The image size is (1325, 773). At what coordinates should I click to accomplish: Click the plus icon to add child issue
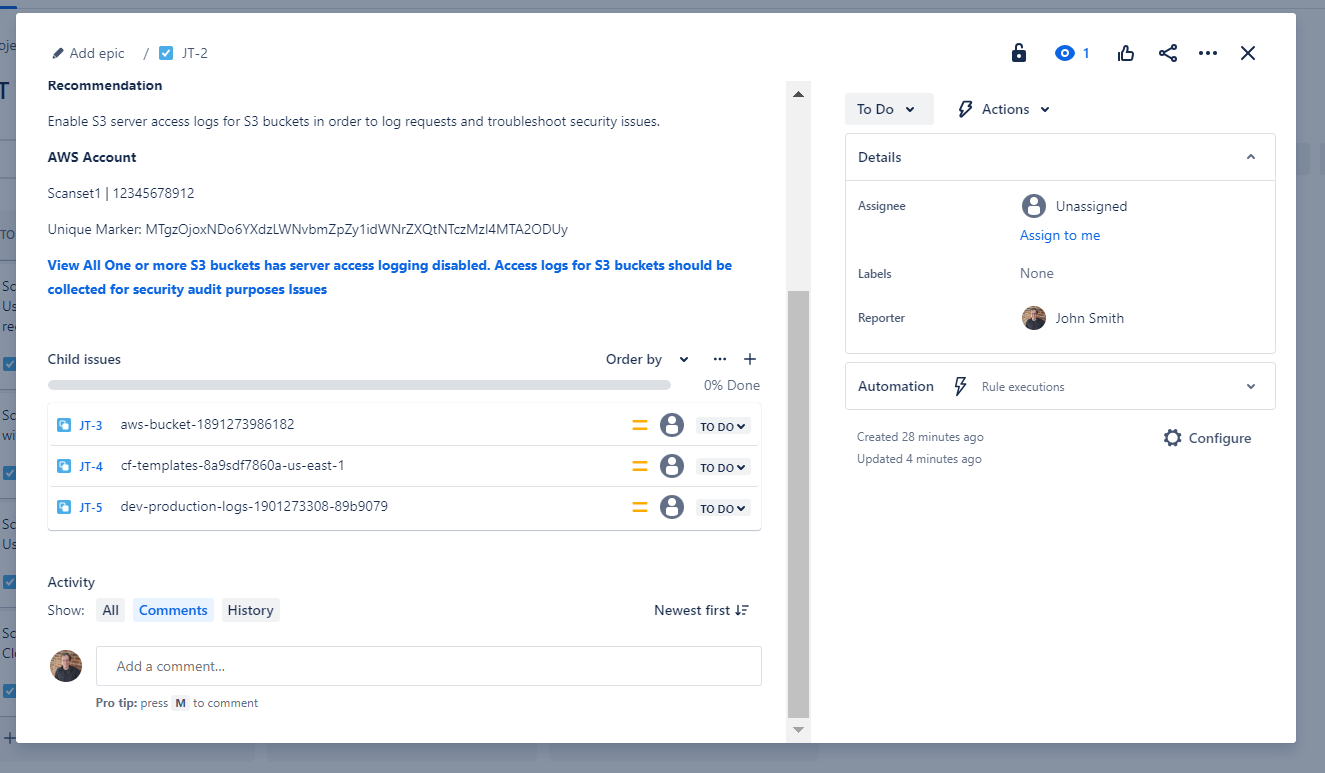(x=750, y=359)
